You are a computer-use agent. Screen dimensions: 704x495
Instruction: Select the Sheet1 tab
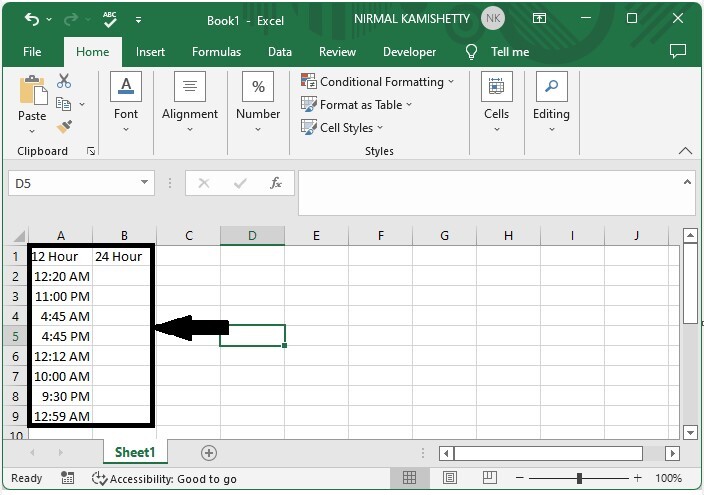(135, 452)
